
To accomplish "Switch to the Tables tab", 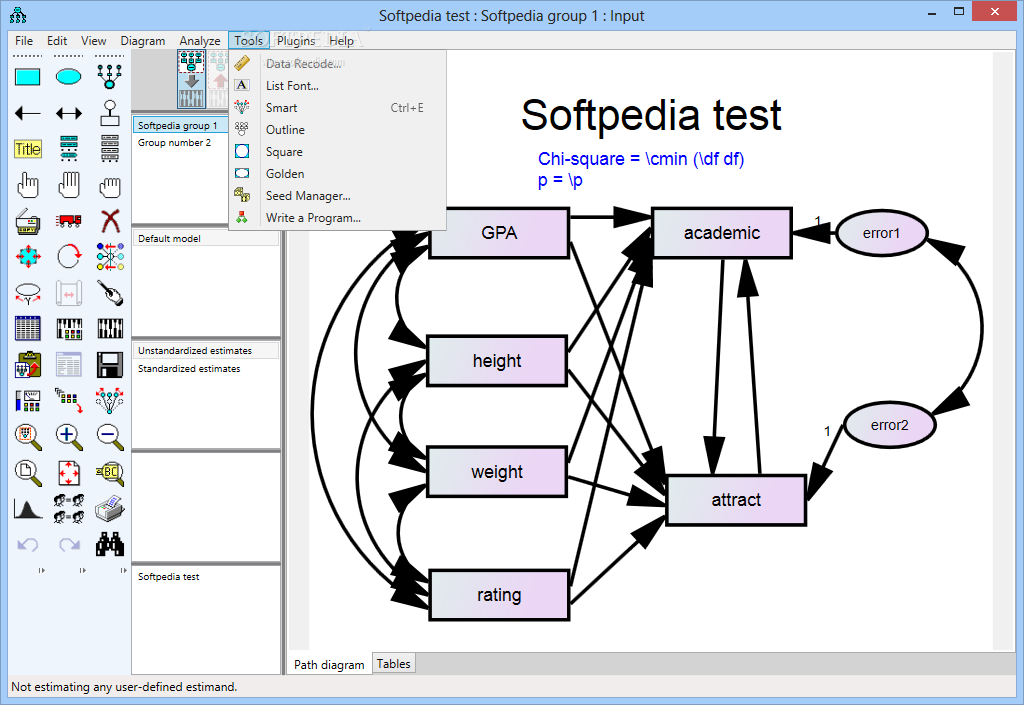I will pos(394,664).
